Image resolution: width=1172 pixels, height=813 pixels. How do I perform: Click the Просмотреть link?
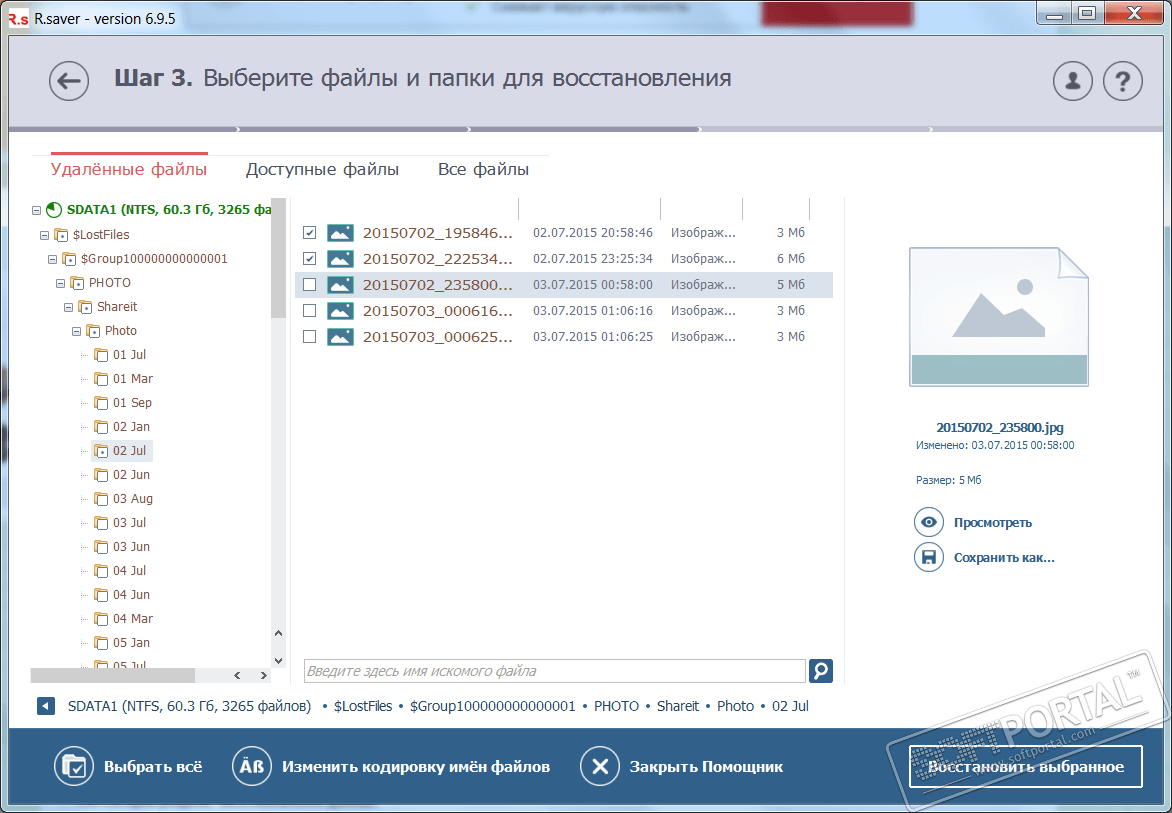(993, 522)
